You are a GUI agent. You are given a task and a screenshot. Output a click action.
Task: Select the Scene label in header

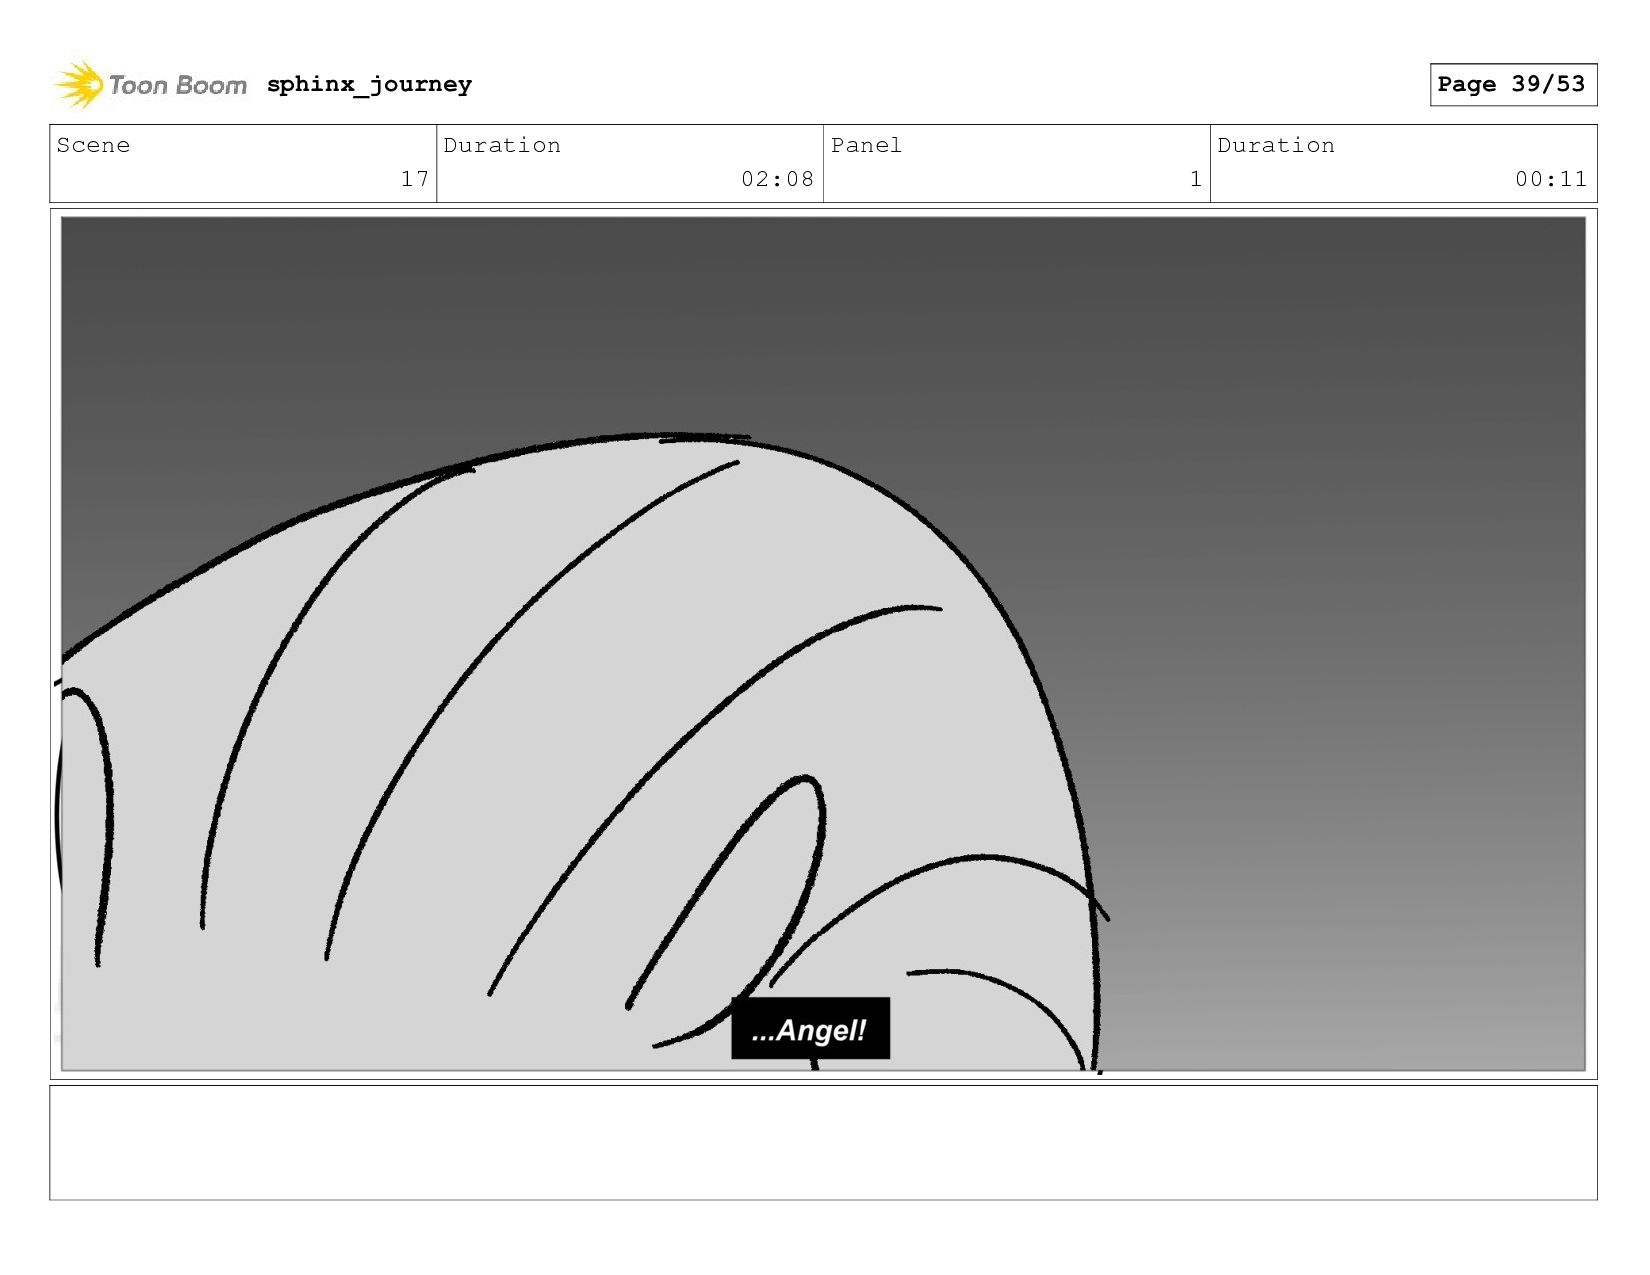click(x=93, y=145)
